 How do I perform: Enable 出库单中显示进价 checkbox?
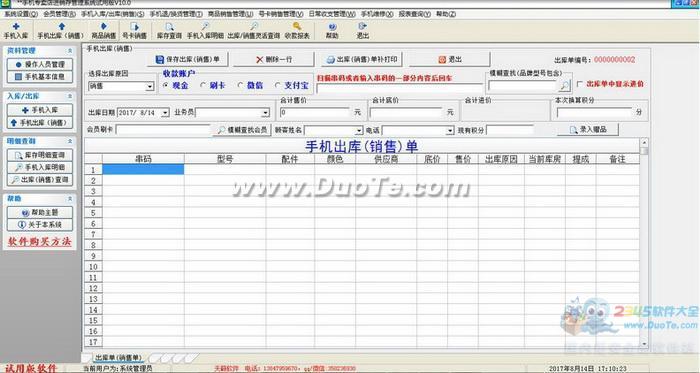click(579, 84)
